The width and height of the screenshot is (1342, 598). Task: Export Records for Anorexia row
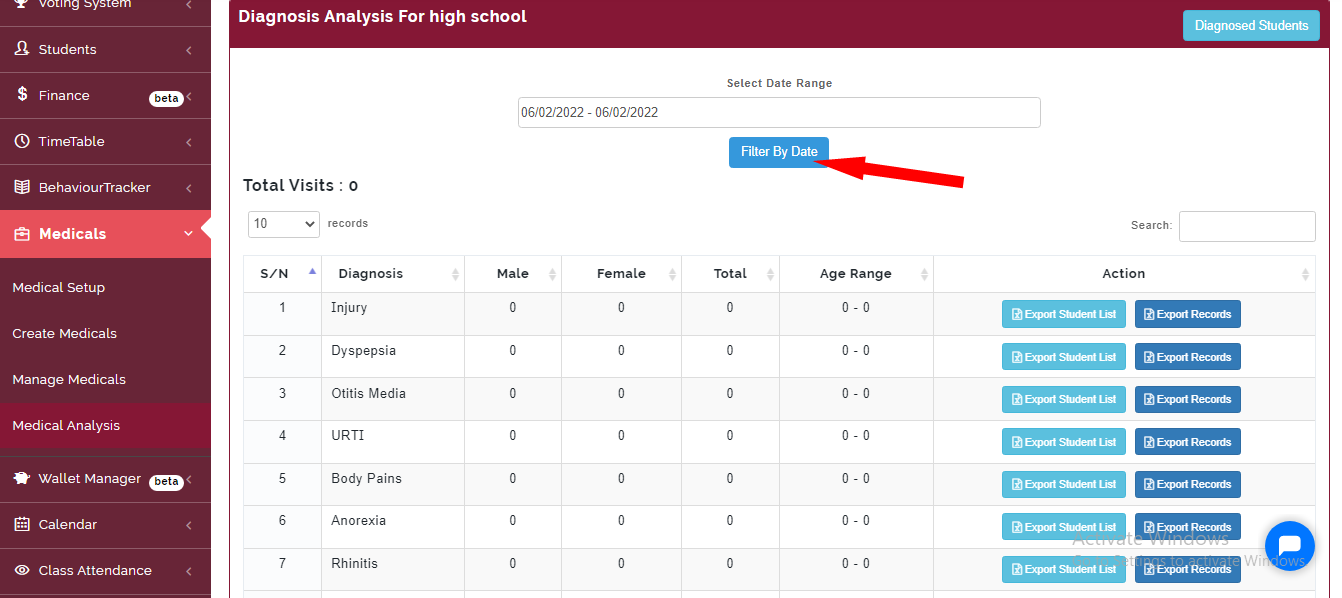1188,527
